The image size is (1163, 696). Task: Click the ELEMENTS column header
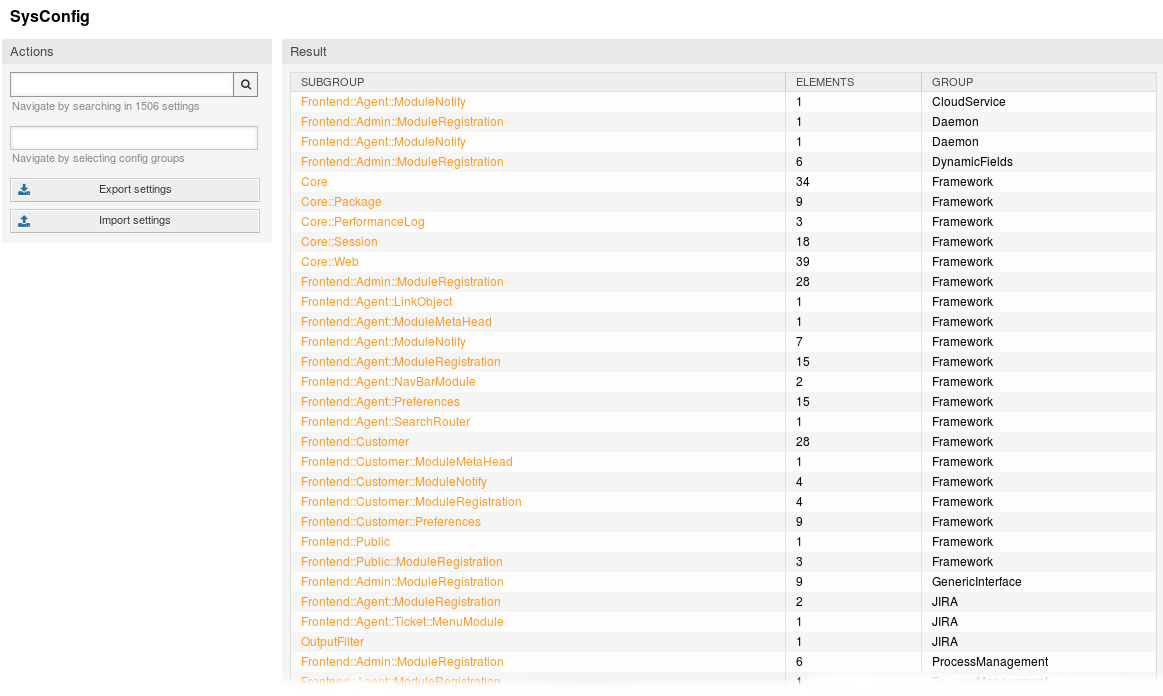(x=825, y=82)
